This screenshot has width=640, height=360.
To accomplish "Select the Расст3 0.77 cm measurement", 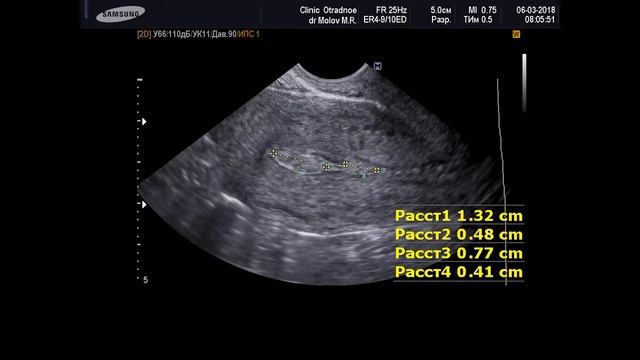I will pyautogui.click(x=459, y=253).
